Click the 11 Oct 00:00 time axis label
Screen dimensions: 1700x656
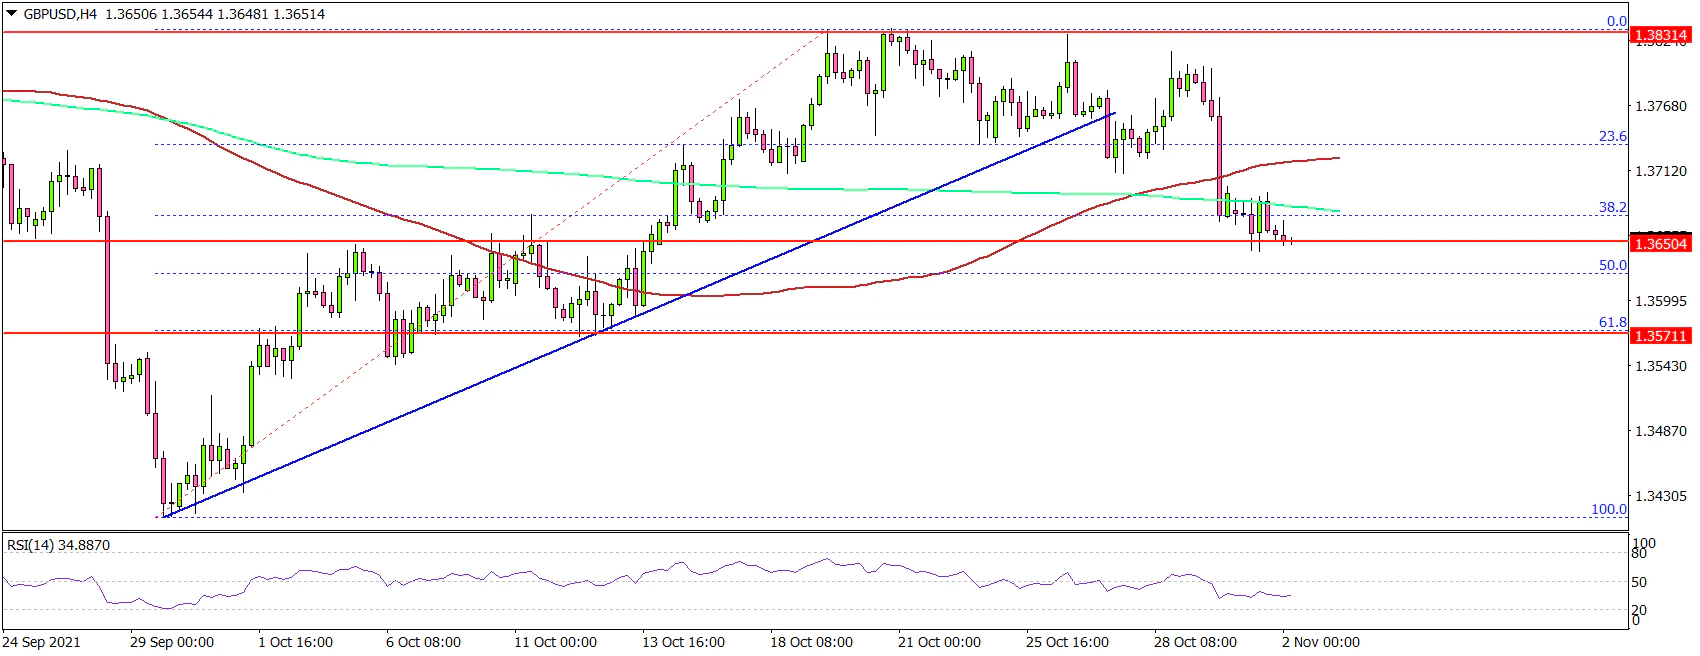click(x=555, y=642)
